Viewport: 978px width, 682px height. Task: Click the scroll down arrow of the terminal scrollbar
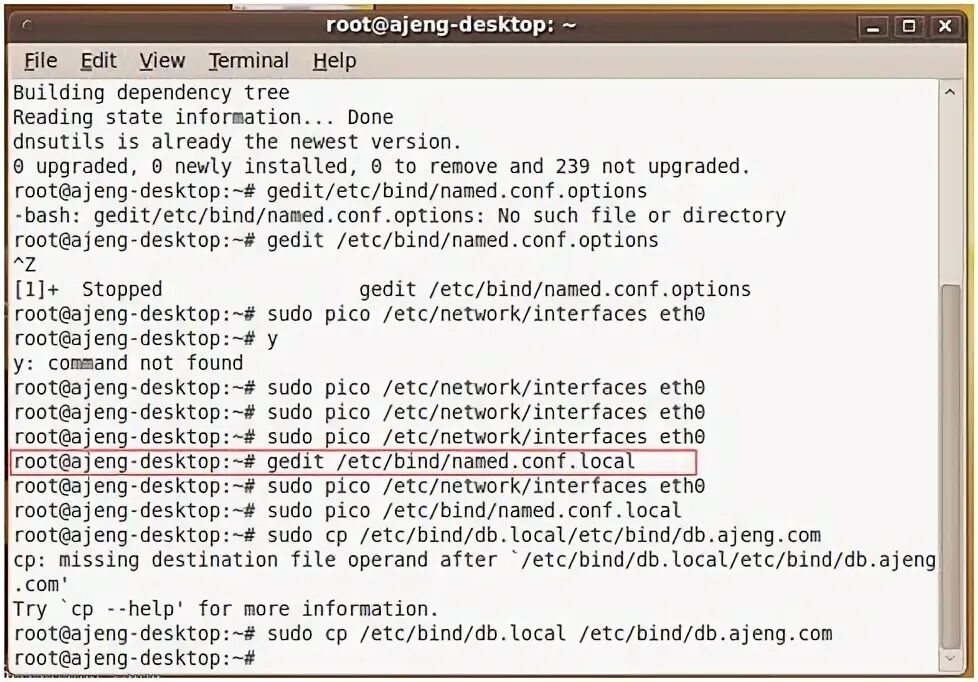(x=950, y=659)
